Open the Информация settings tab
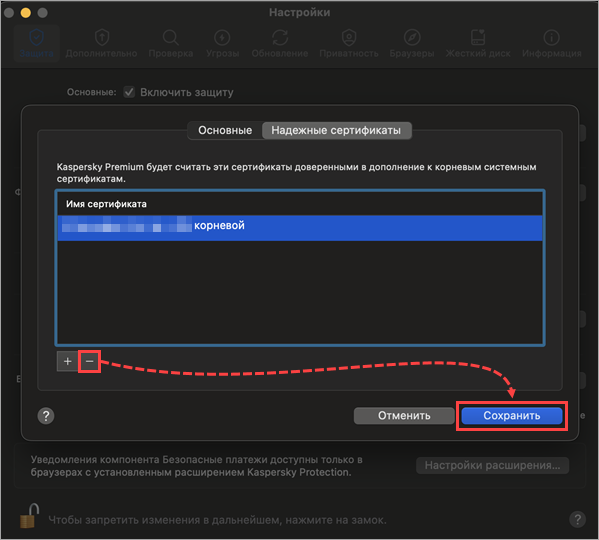The height and width of the screenshot is (540, 599). tap(552, 44)
